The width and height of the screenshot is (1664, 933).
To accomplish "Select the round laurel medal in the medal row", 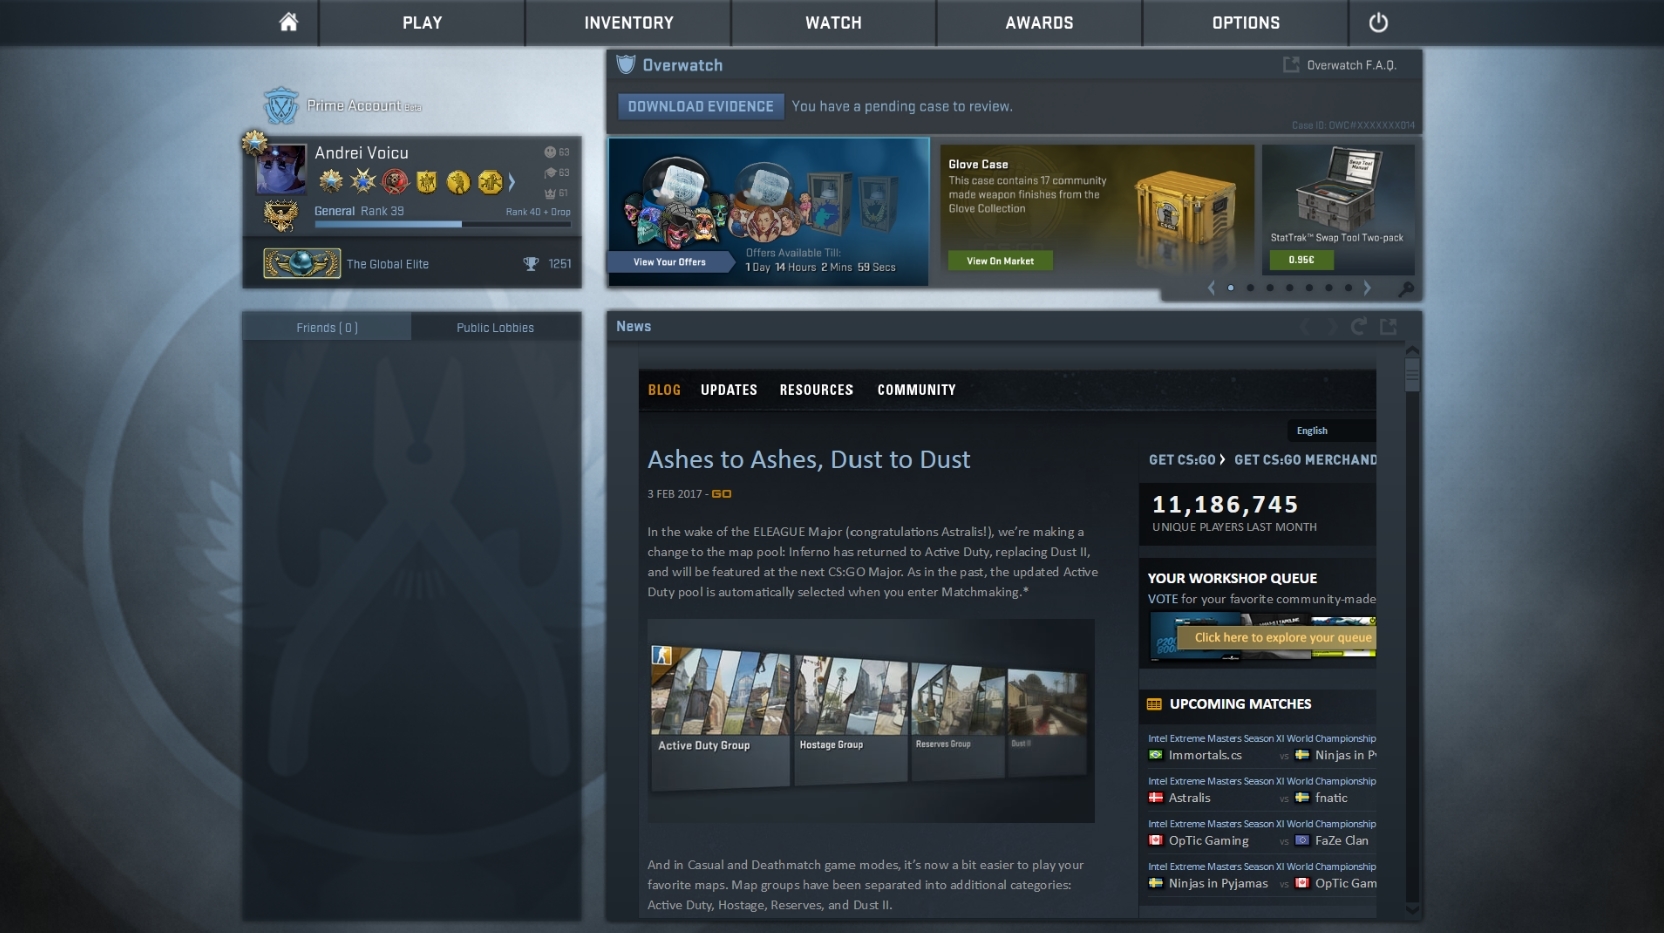I will [x=331, y=181].
